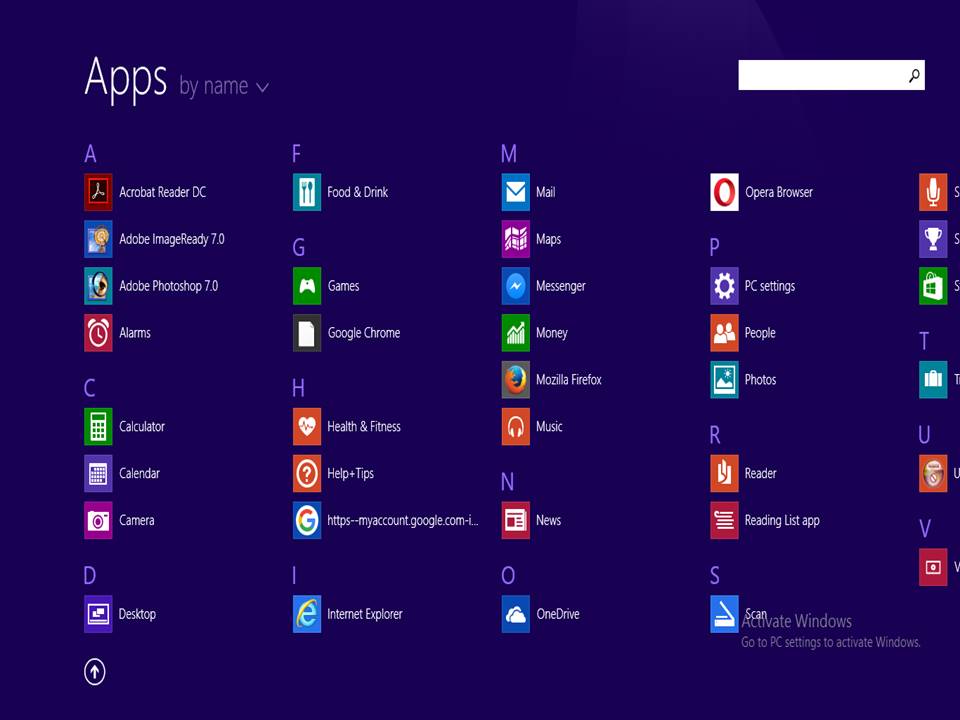The image size is (960, 720).
Task: Open the Store shopping bag icon
Action: pos(933,286)
